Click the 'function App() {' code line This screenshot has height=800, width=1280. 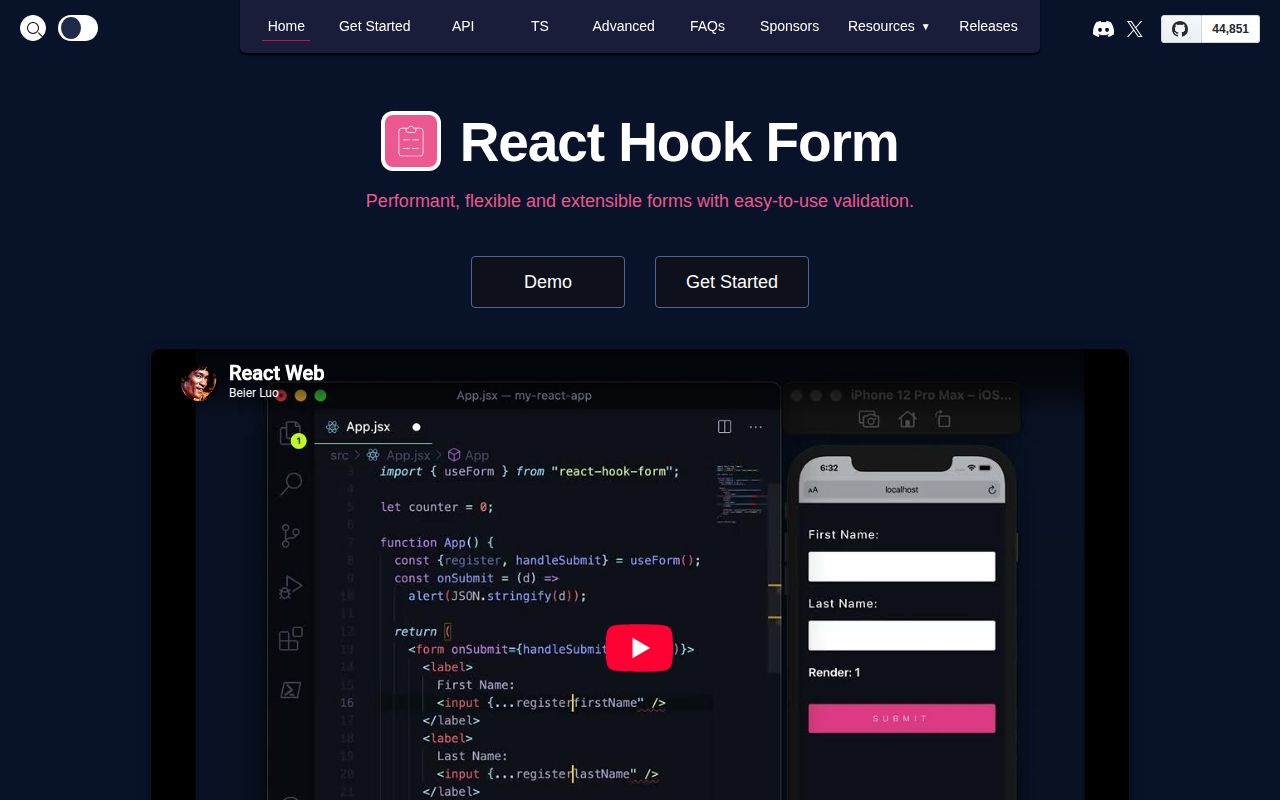coord(437,542)
